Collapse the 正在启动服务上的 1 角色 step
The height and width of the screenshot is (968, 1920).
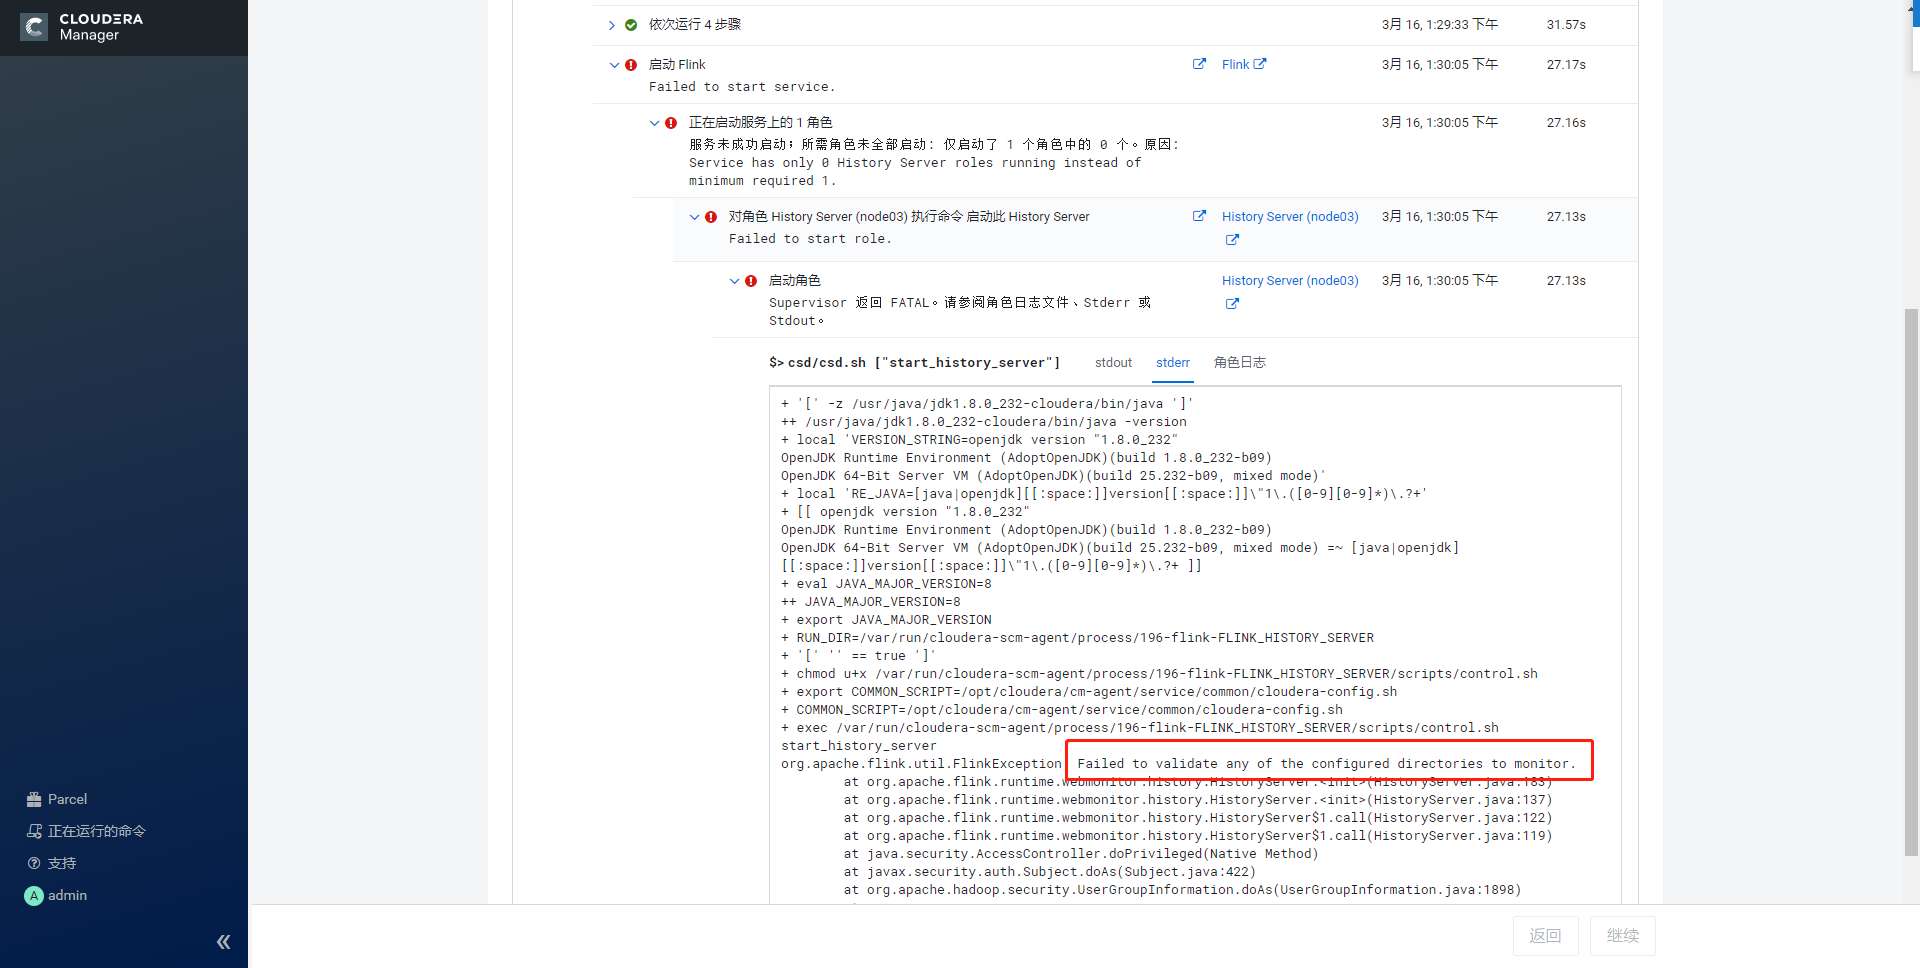point(654,123)
